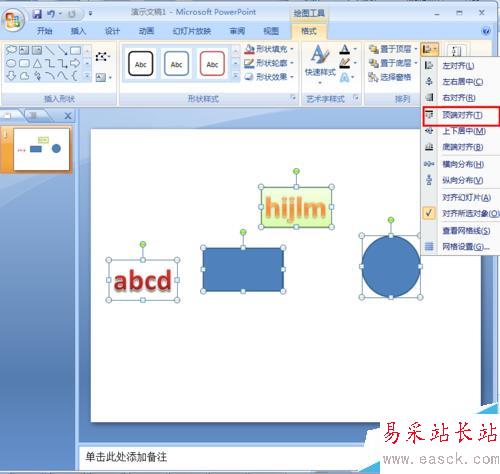Choose 底端对齐(B) align bottom
The image size is (500, 474).
pos(460,147)
